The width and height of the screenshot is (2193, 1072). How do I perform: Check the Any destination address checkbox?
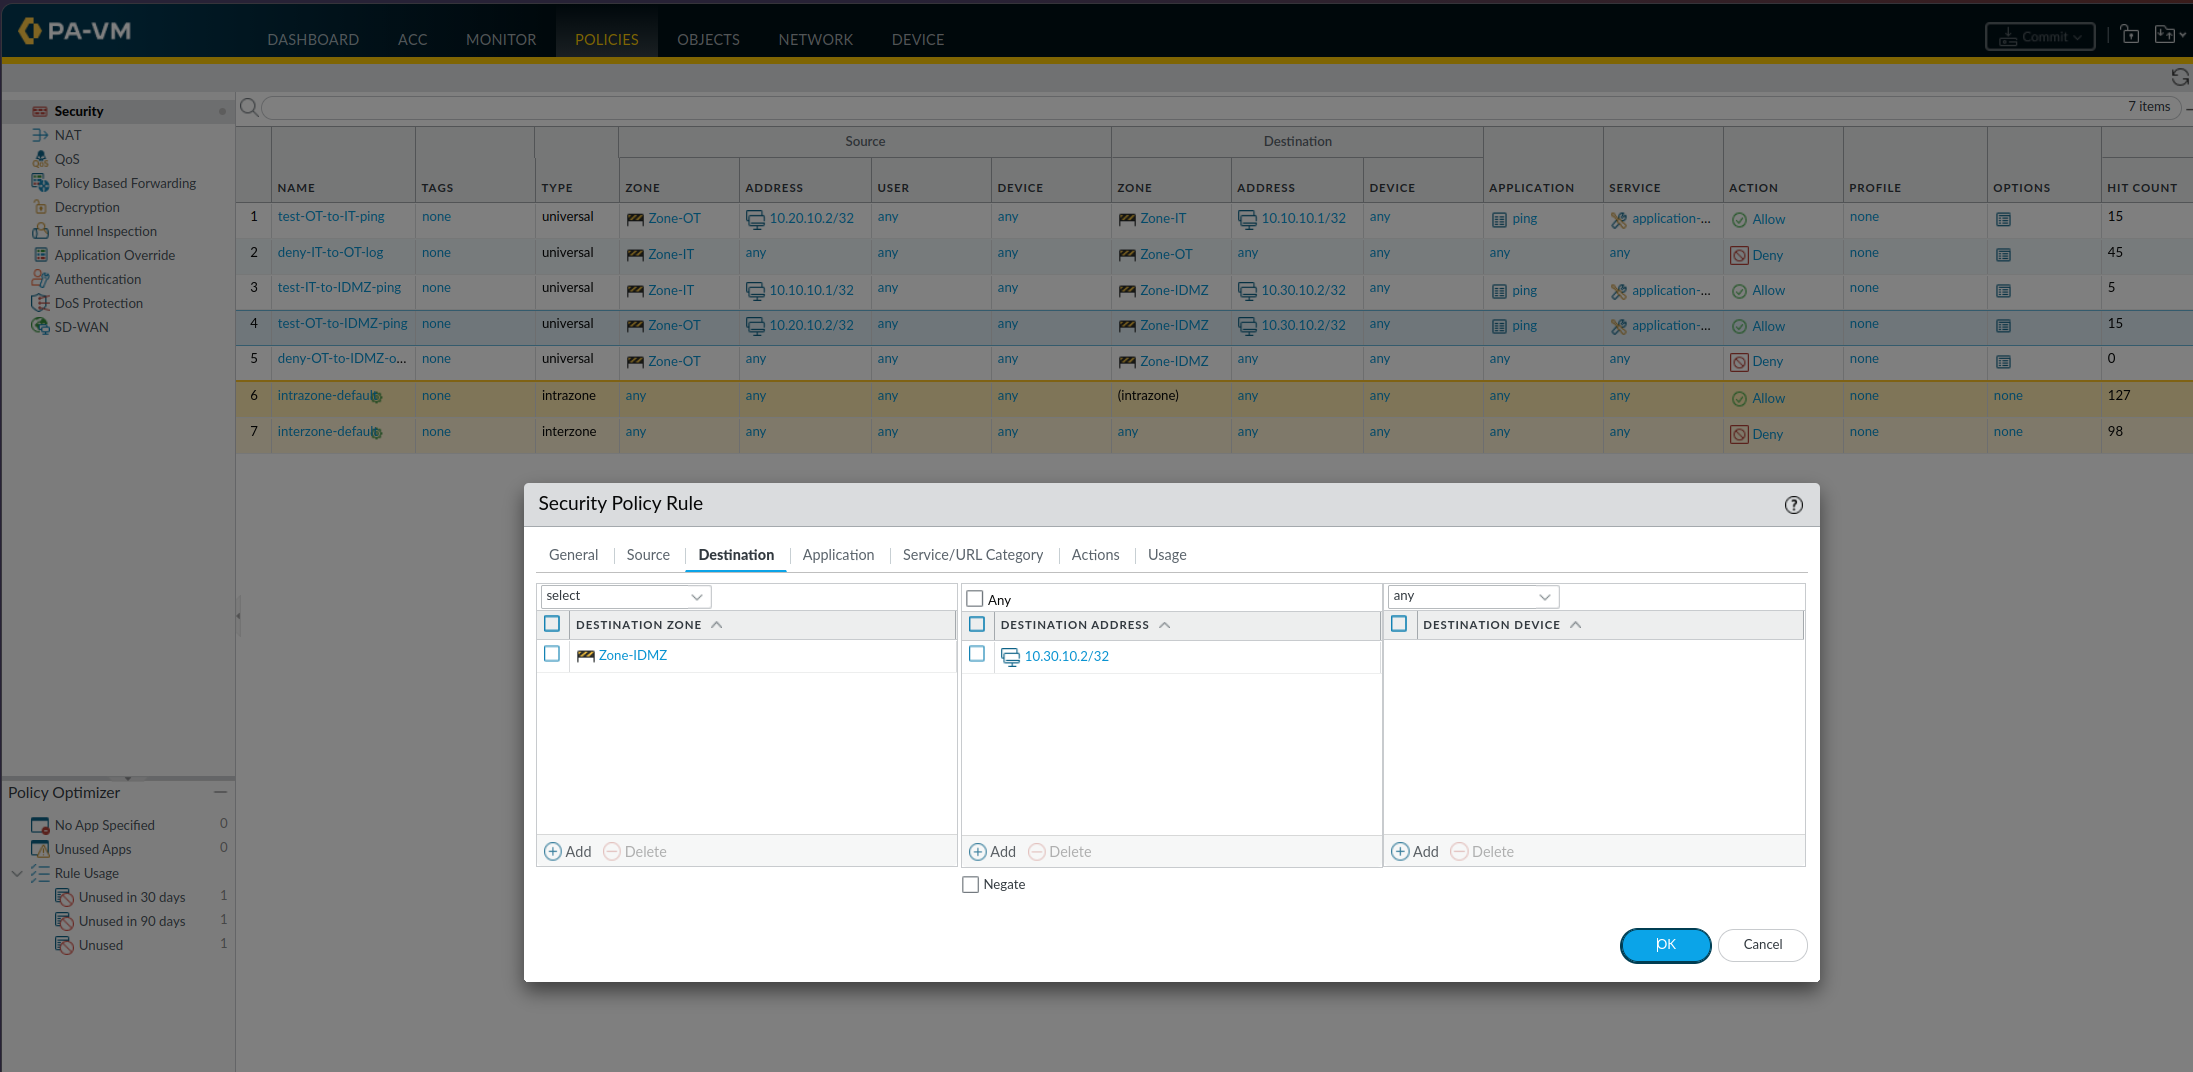(975, 599)
